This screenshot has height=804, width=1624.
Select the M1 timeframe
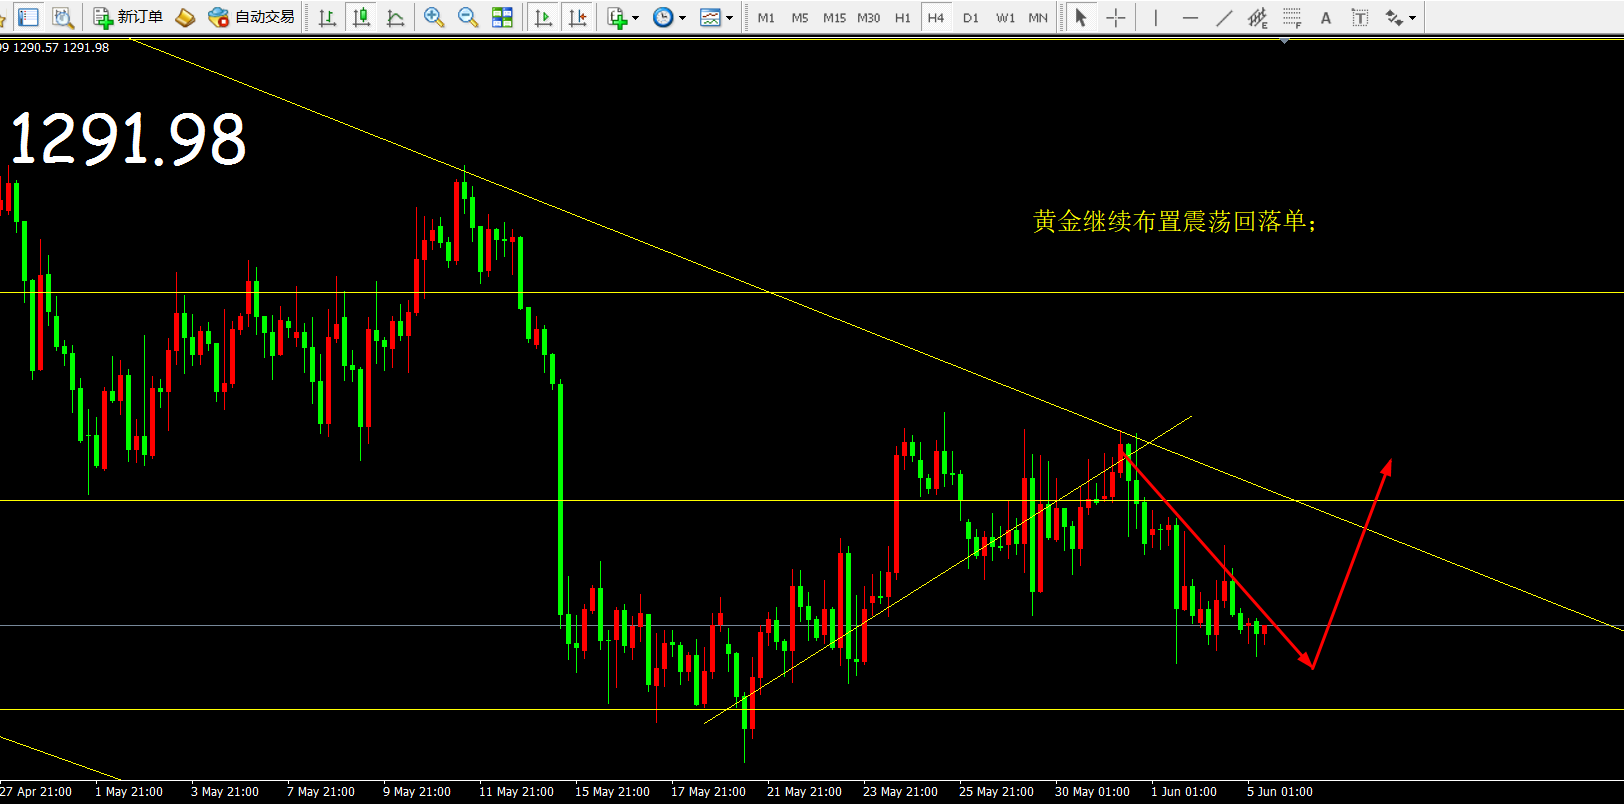pyautogui.click(x=766, y=18)
